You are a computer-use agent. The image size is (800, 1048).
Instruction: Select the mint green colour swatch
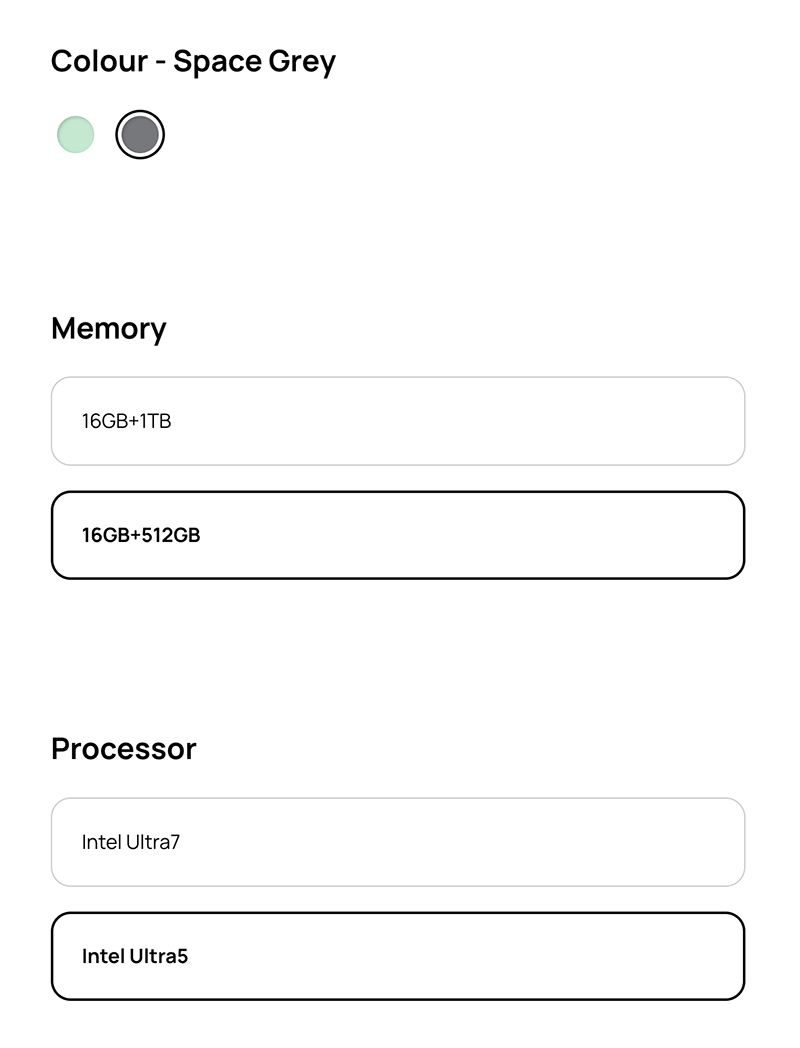pos(76,134)
